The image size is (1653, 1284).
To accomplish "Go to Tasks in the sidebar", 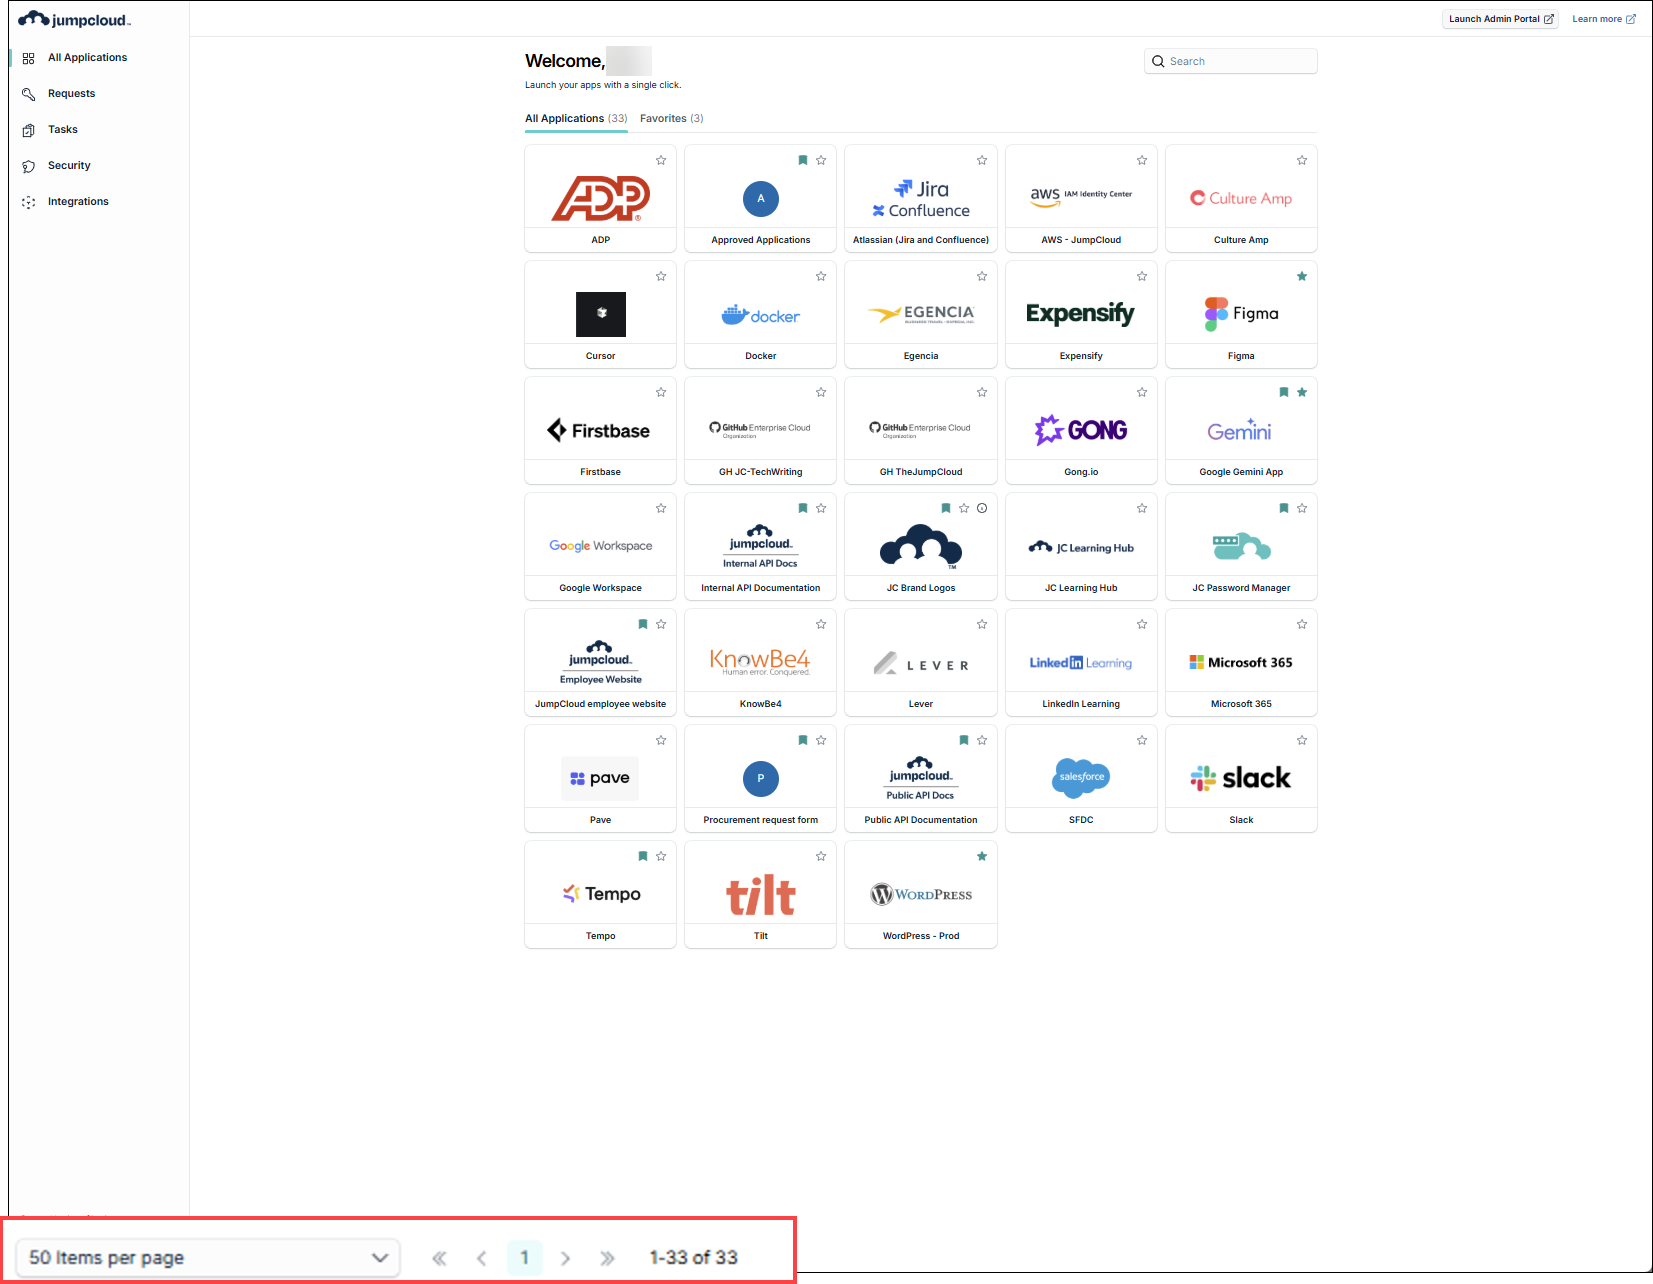I will click(x=62, y=129).
